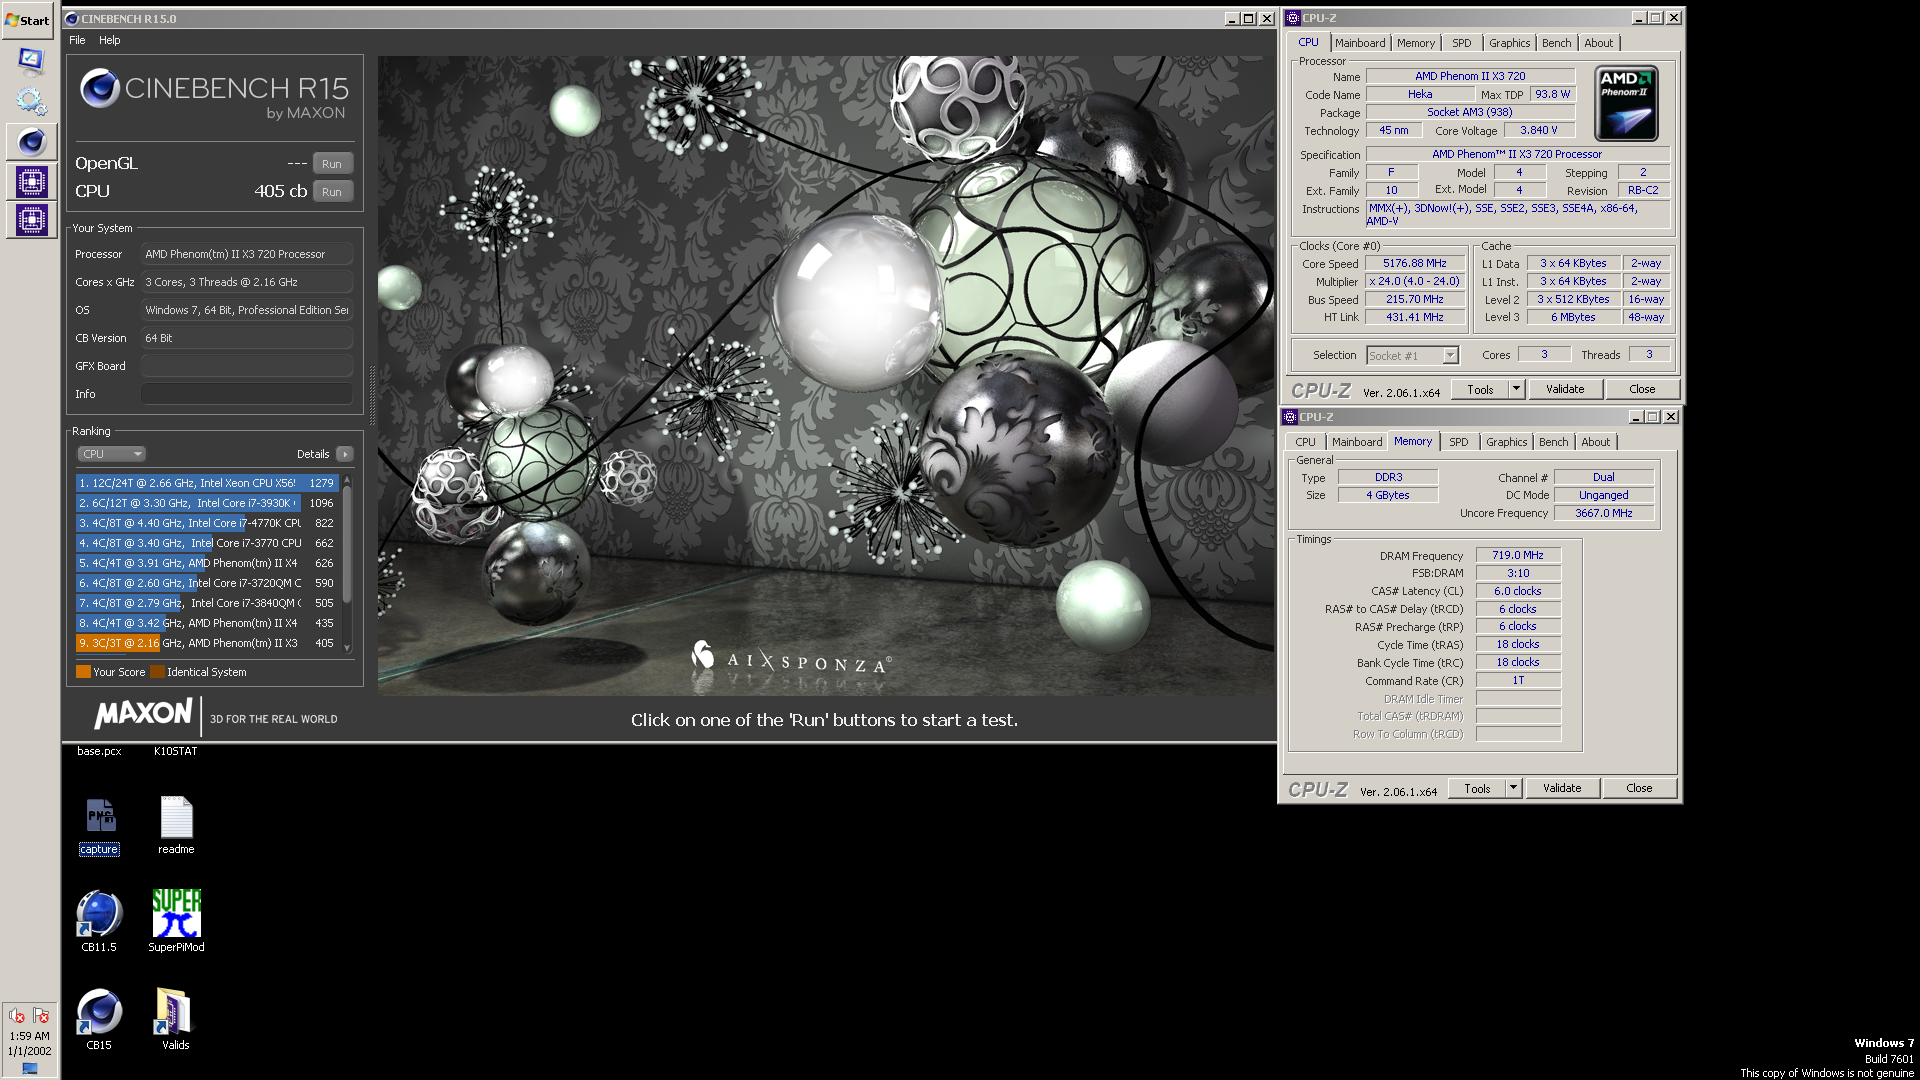This screenshot has height=1080, width=1920.
Task: Open Bench tab in upper CPU-Z
Action: [1556, 43]
